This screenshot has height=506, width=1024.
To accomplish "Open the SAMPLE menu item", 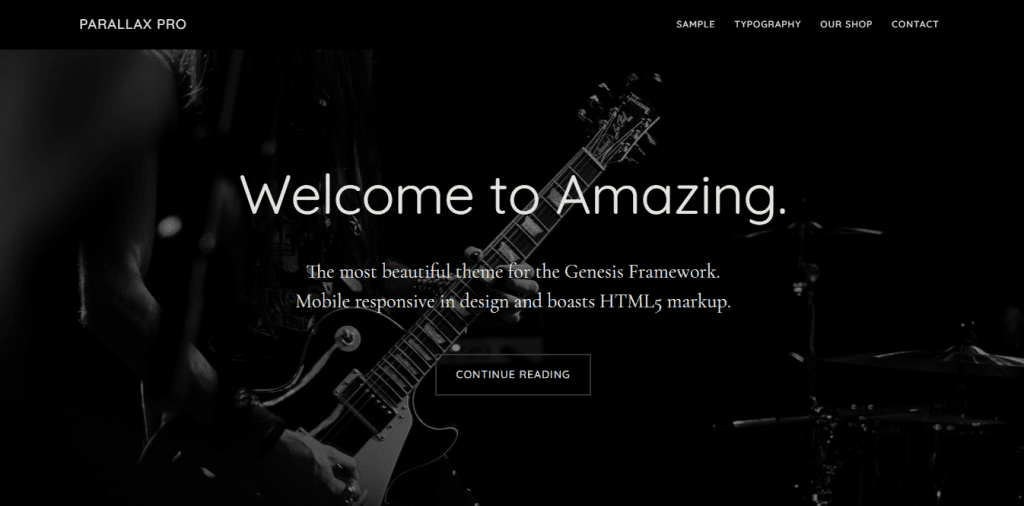I will click(x=695, y=24).
